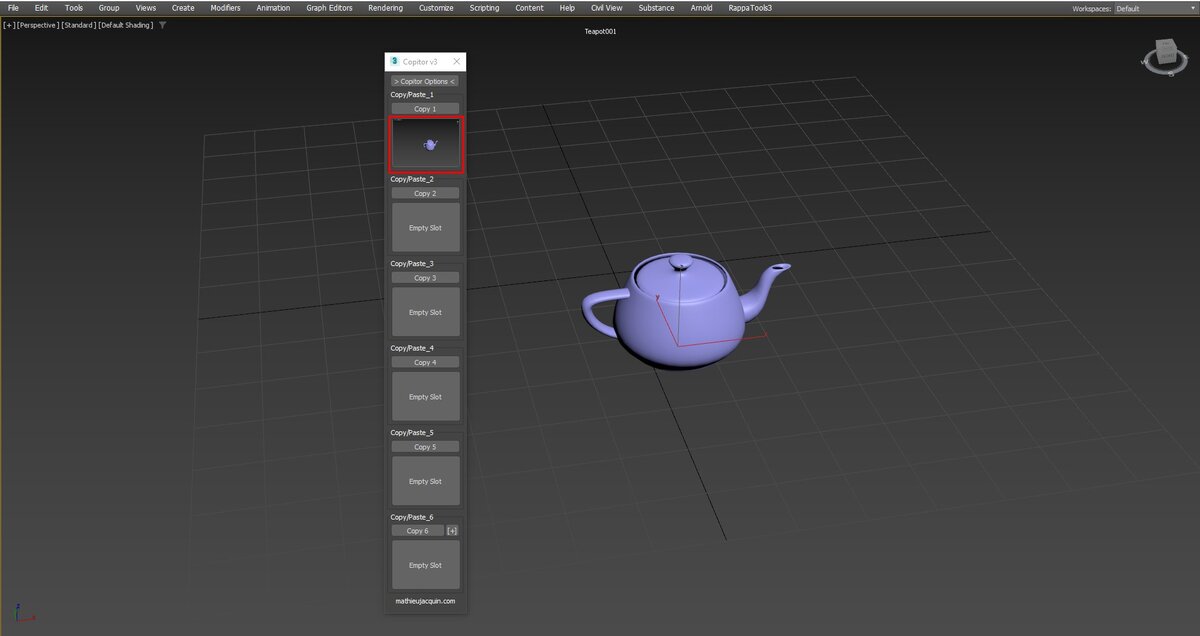Click the Copy 3 button
The width and height of the screenshot is (1200, 636).
[x=425, y=277]
